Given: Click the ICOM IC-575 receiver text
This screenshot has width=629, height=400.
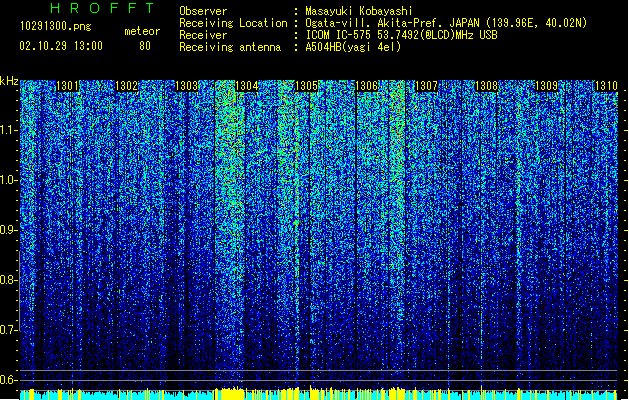Looking at the screenshot, I should pyautogui.click(x=401, y=35).
